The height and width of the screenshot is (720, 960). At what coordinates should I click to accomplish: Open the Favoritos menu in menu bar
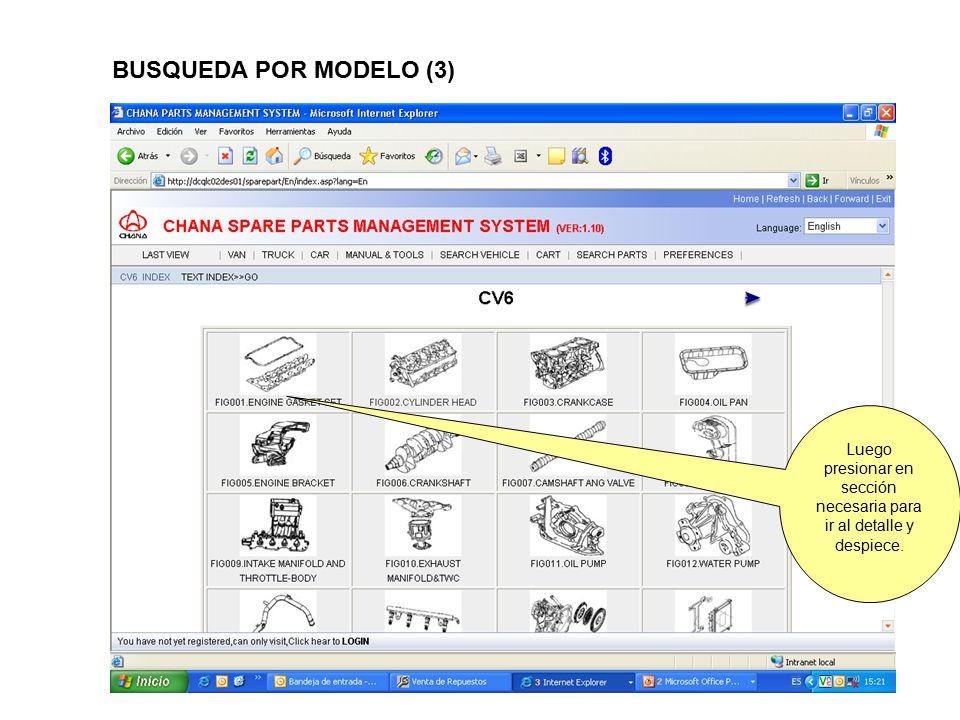click(236, 132)
